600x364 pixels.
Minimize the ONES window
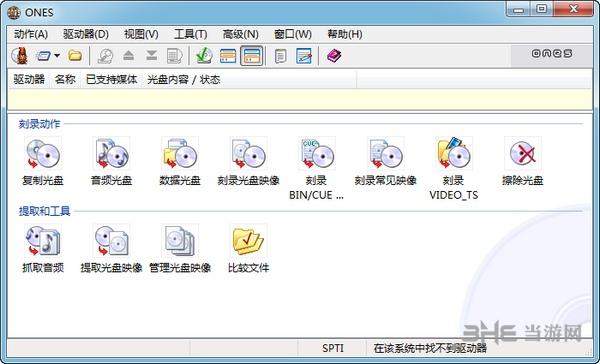518,9
